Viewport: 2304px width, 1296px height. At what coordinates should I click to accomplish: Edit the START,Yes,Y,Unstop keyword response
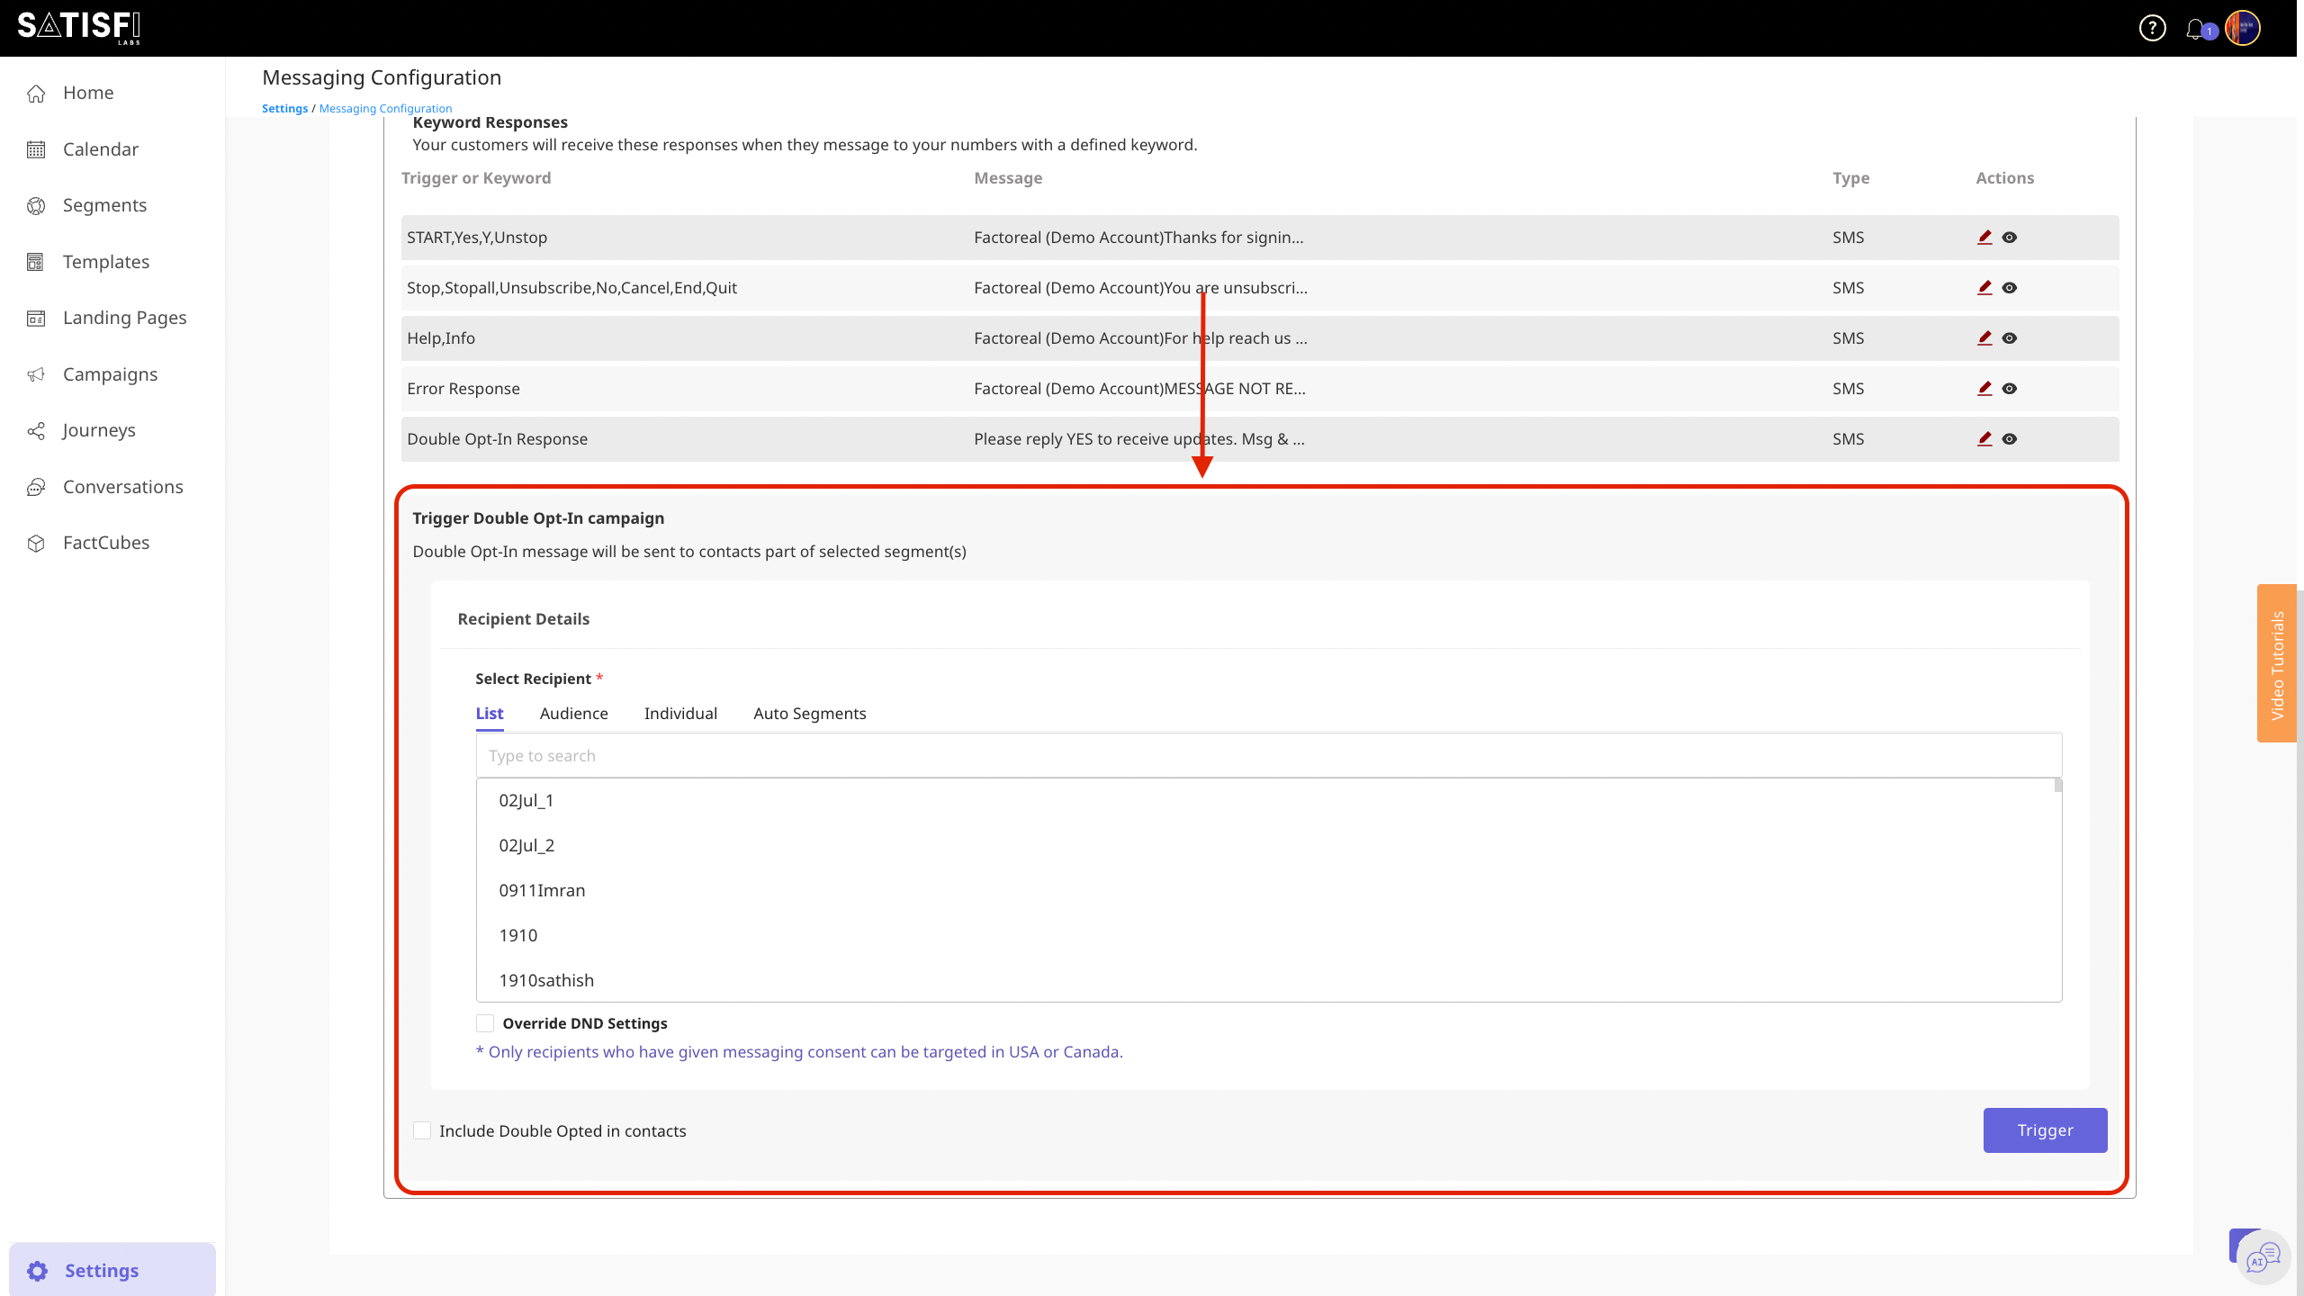[1984, 237]
